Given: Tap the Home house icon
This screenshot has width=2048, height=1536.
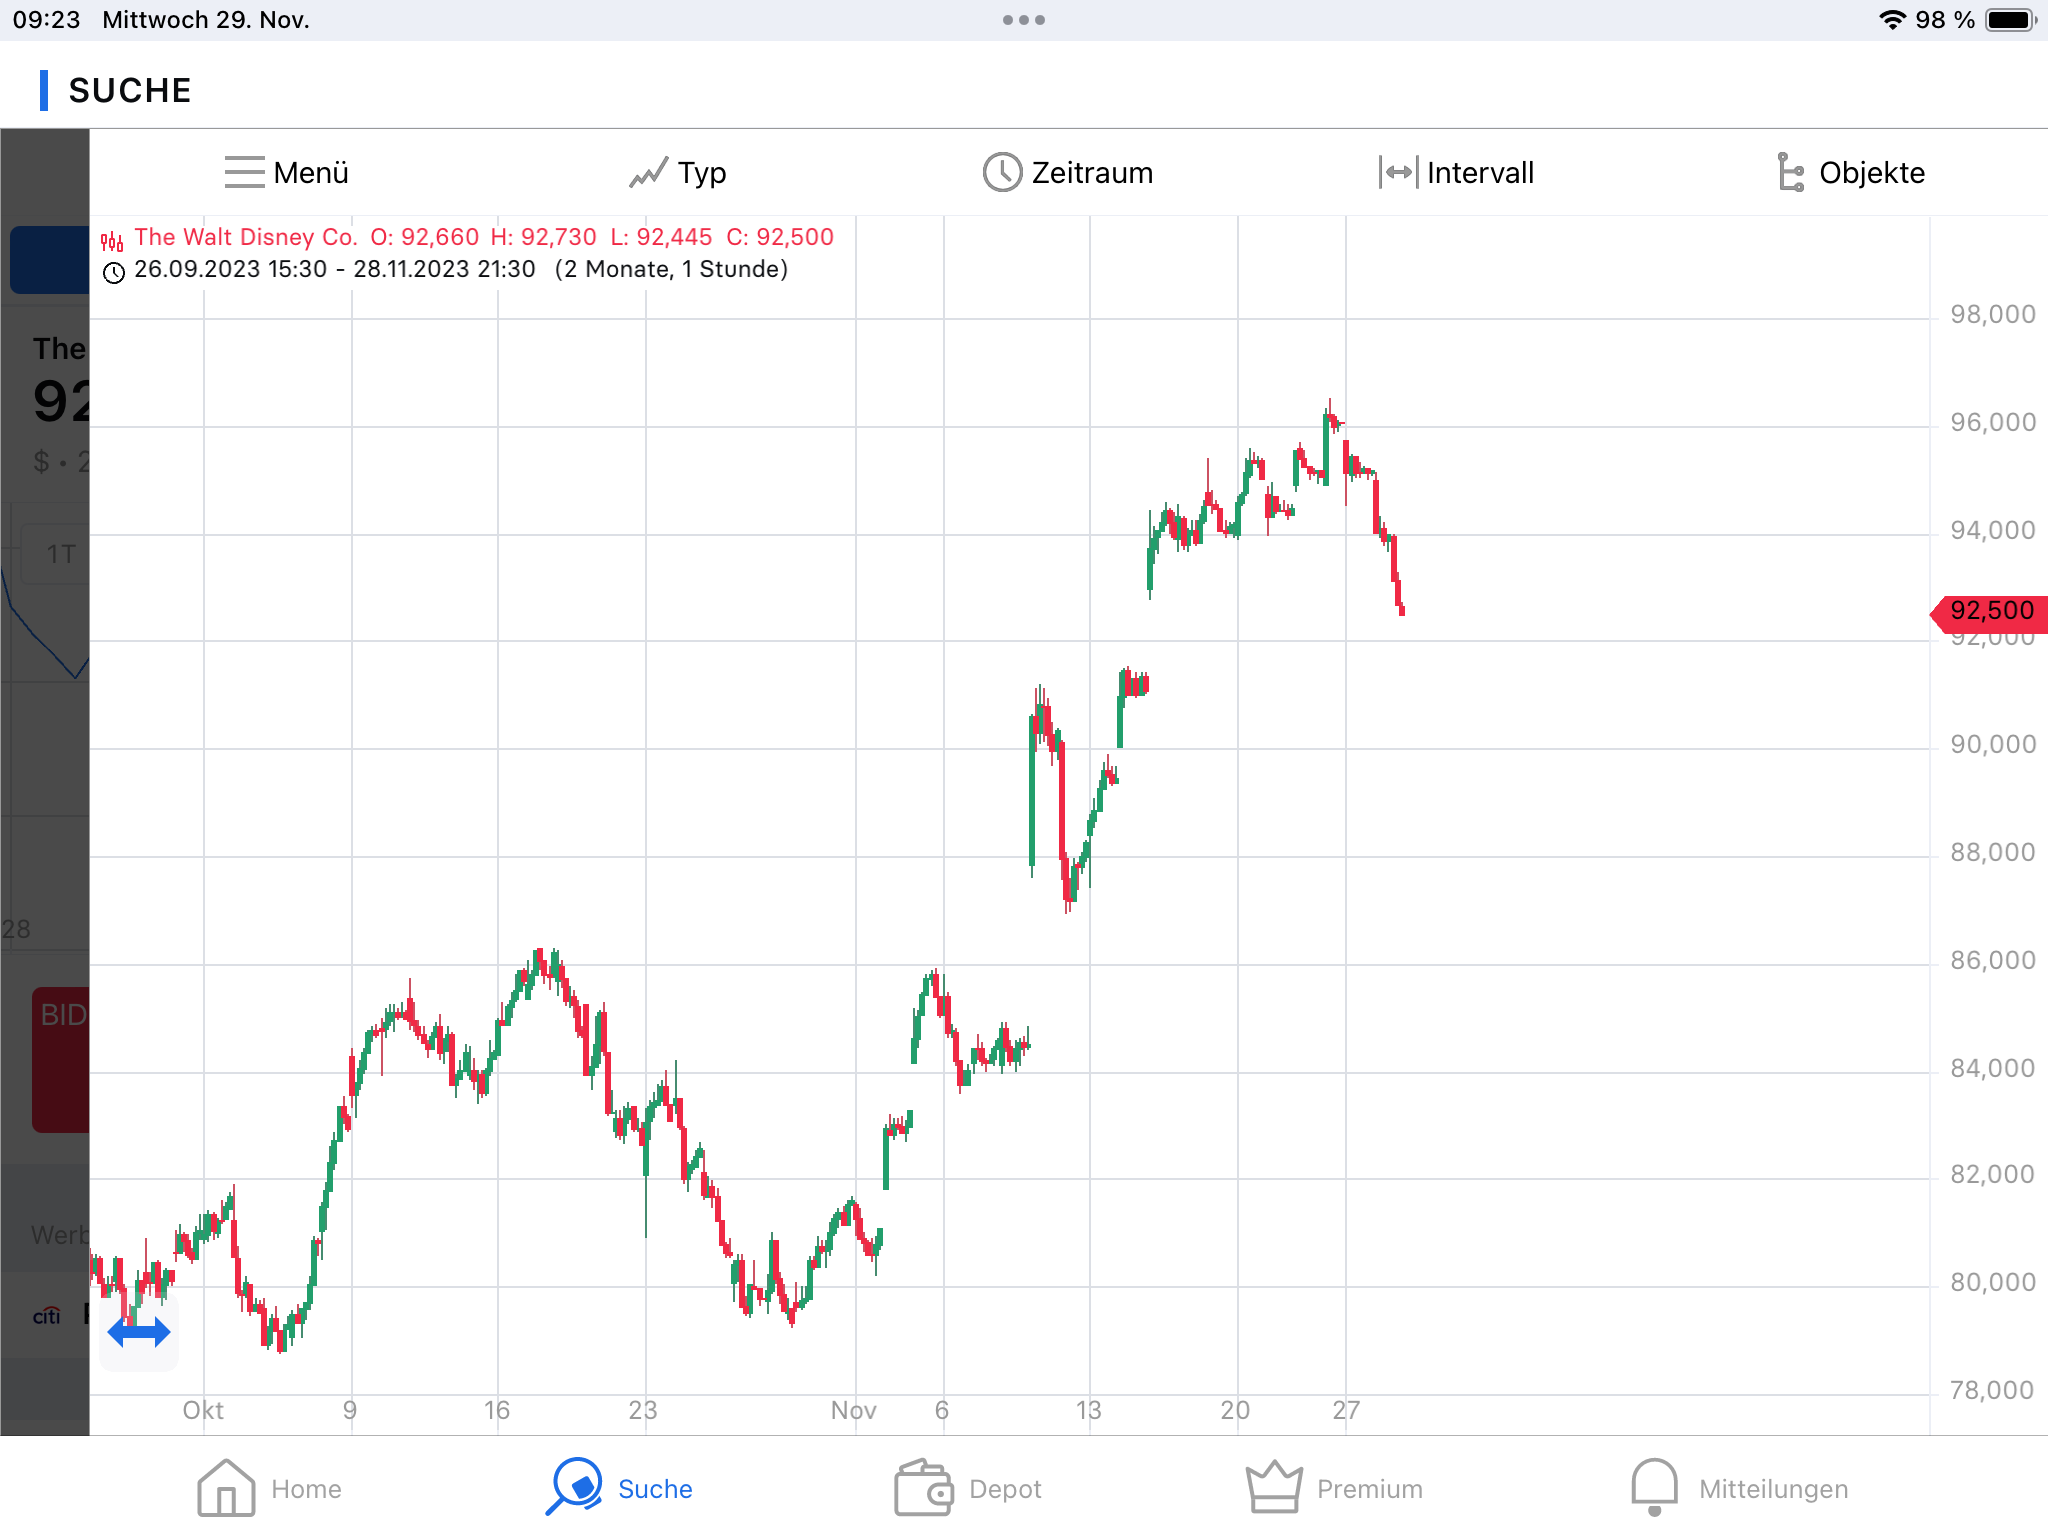Looking at the screenshot, I should point(226,1488).
